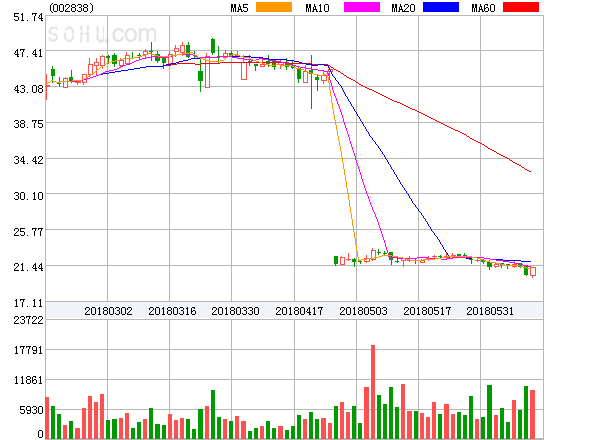The image size is (600, 440).
Task: Click the orange MA5 legend swatch
Action: click(274, 7)
